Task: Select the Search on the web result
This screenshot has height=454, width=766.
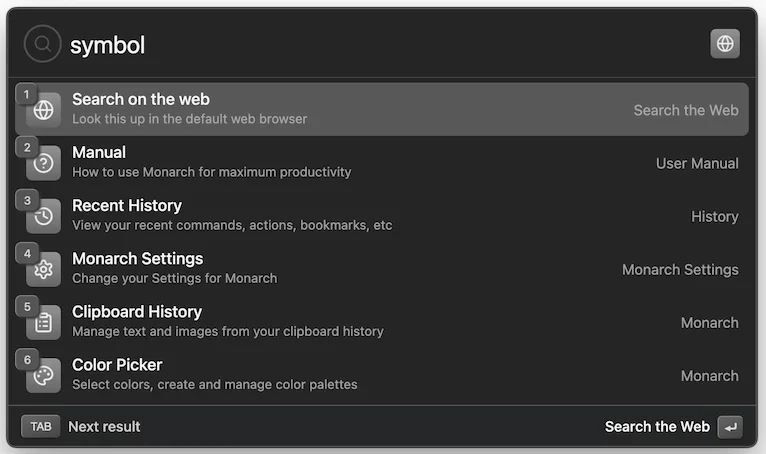Action: [x=380, y=110]
